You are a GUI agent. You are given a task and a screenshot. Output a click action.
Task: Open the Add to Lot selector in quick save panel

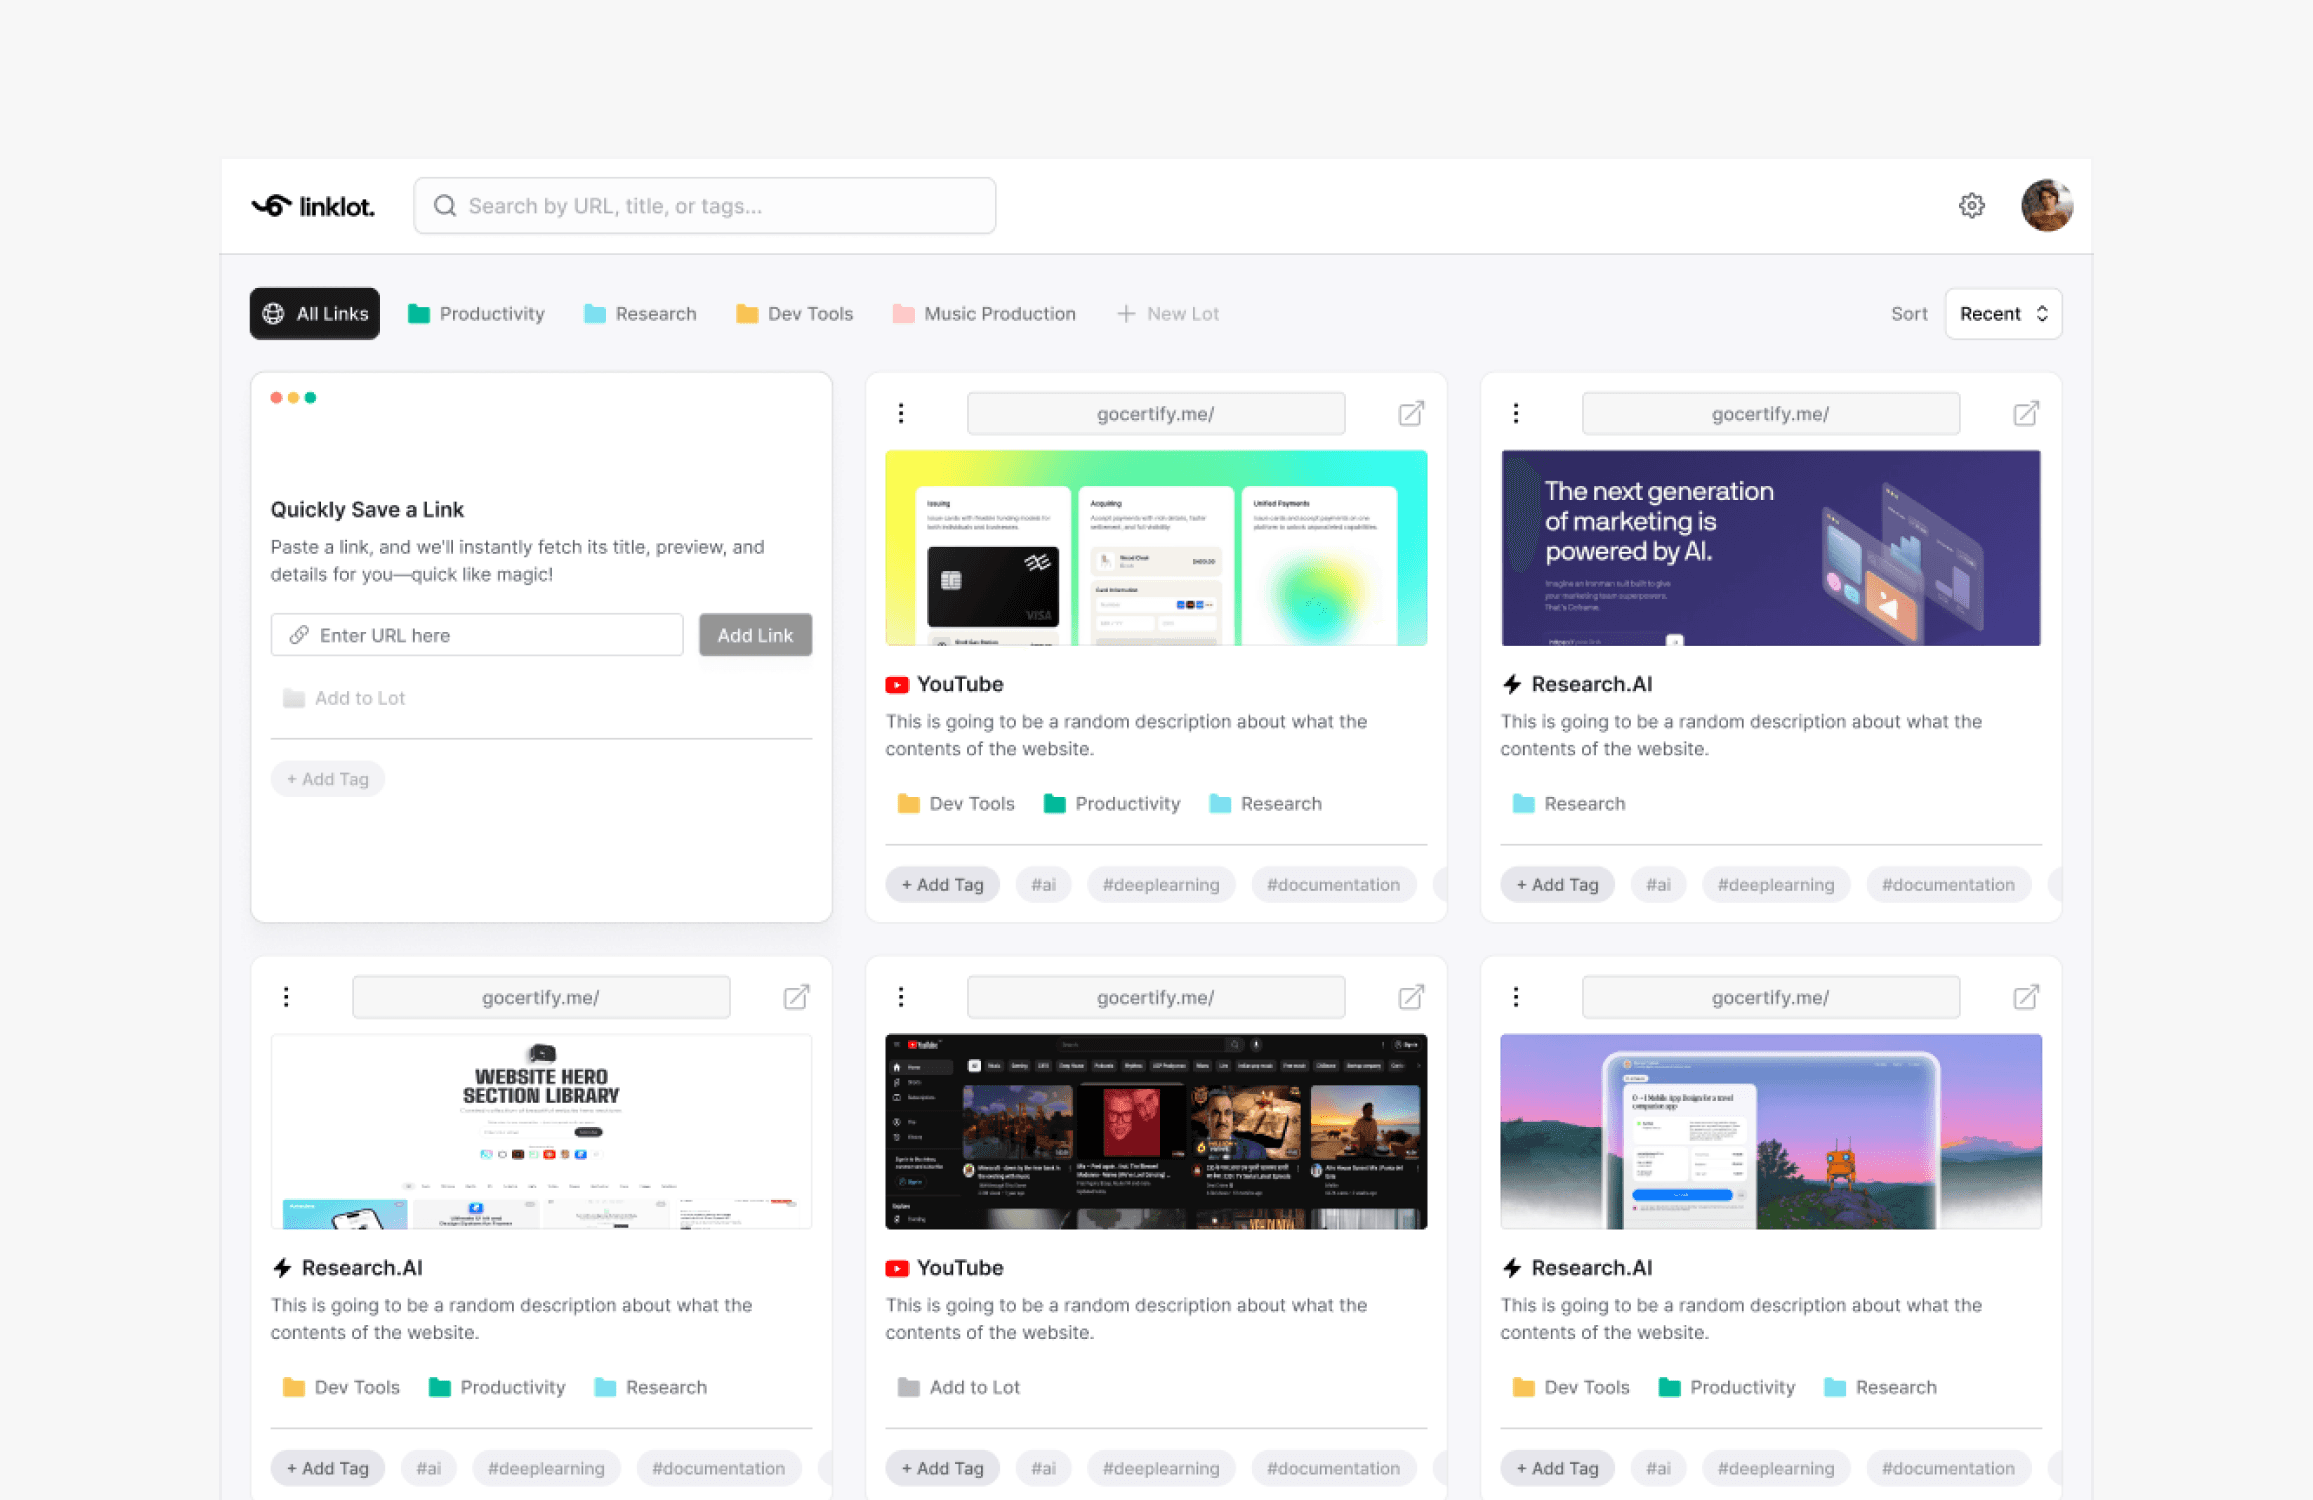point(343,698)
